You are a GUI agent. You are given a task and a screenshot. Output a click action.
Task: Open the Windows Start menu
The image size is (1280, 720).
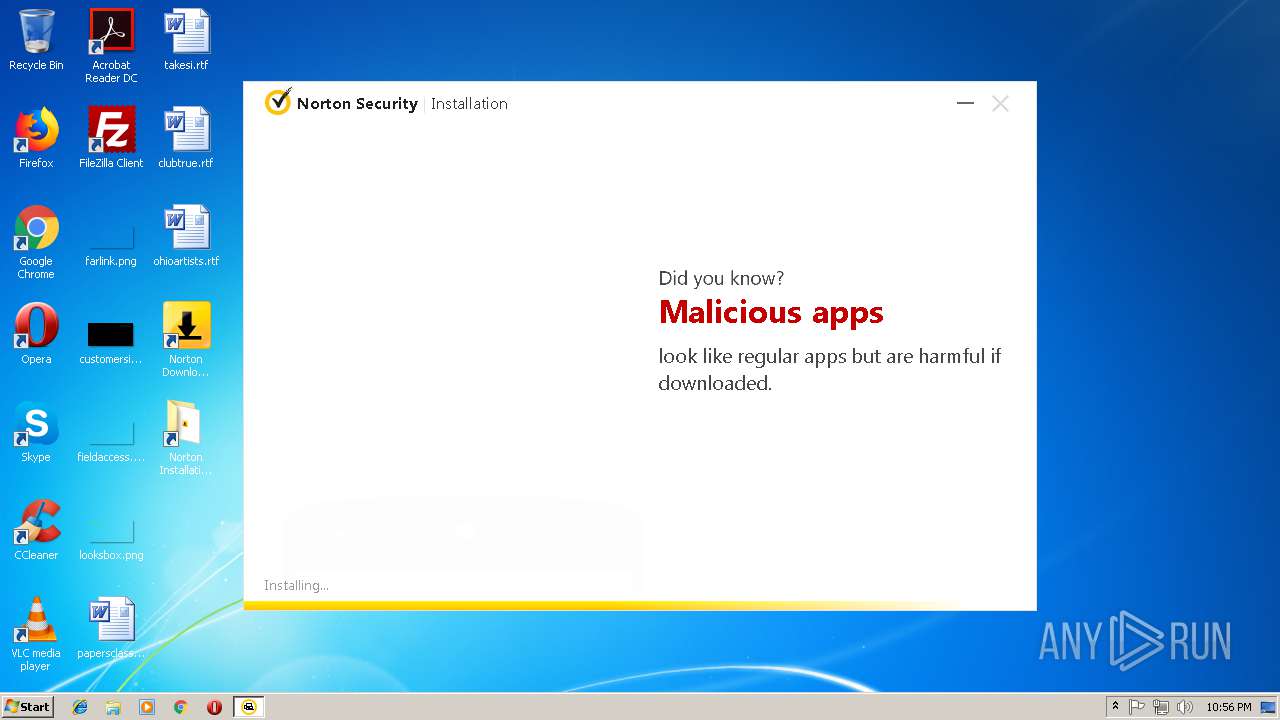(27, 706)
